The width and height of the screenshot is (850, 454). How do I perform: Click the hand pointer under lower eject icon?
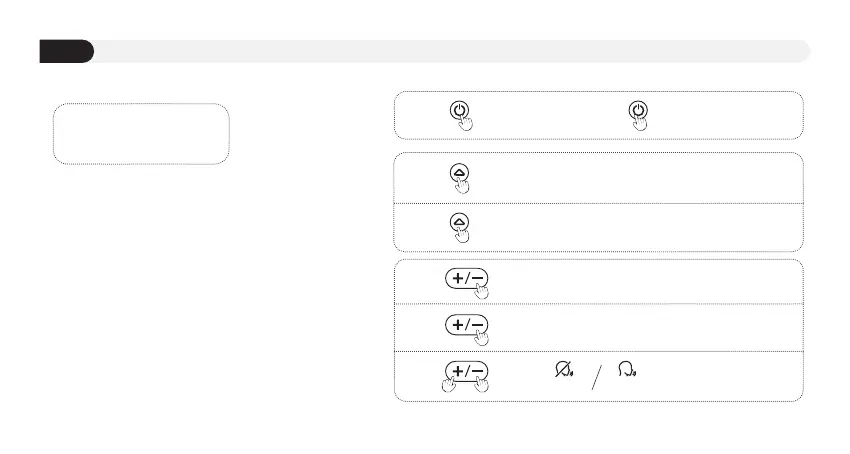465,233
